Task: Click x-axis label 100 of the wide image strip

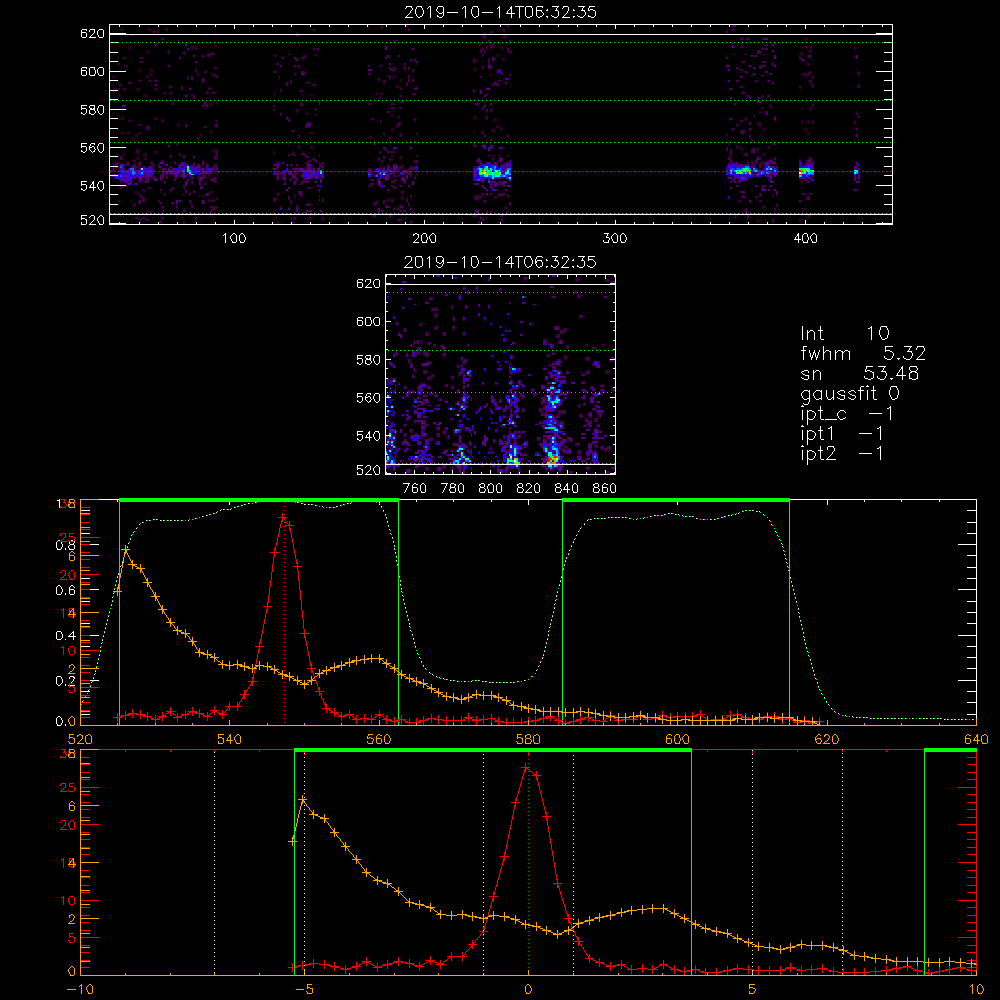Action: coord(234,239)
